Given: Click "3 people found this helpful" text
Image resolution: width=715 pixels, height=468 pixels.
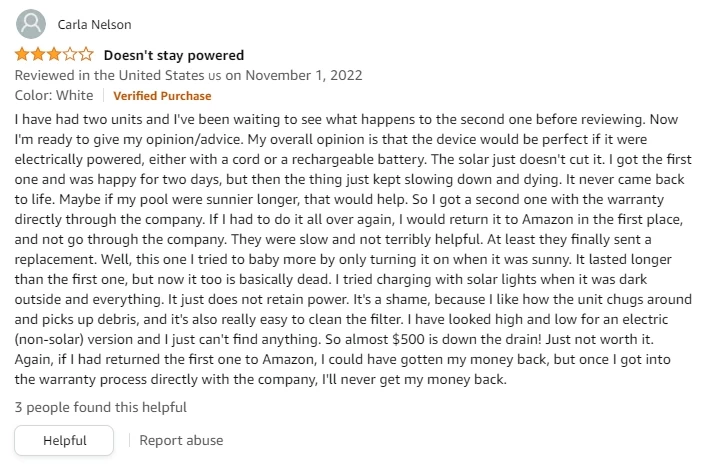Looking at the screenshot, I should (x=101, y=407).
